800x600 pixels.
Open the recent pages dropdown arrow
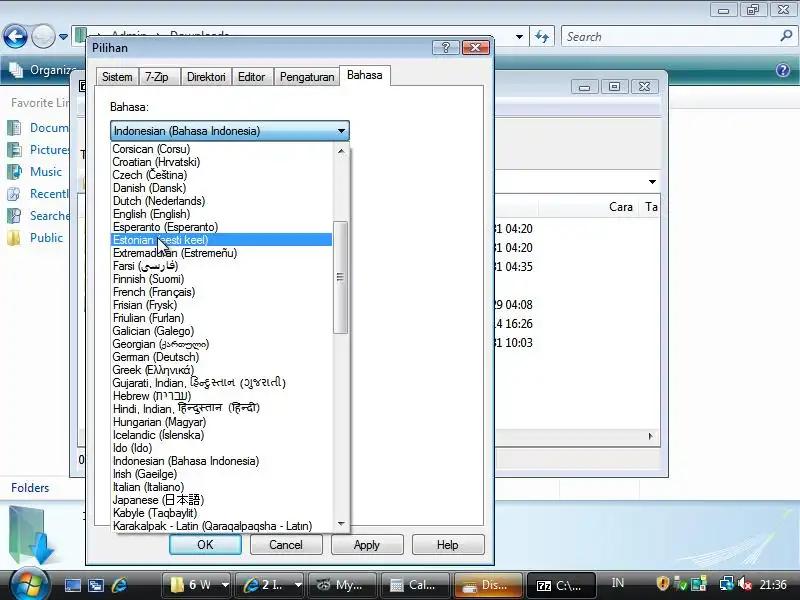tap(63, 37)
